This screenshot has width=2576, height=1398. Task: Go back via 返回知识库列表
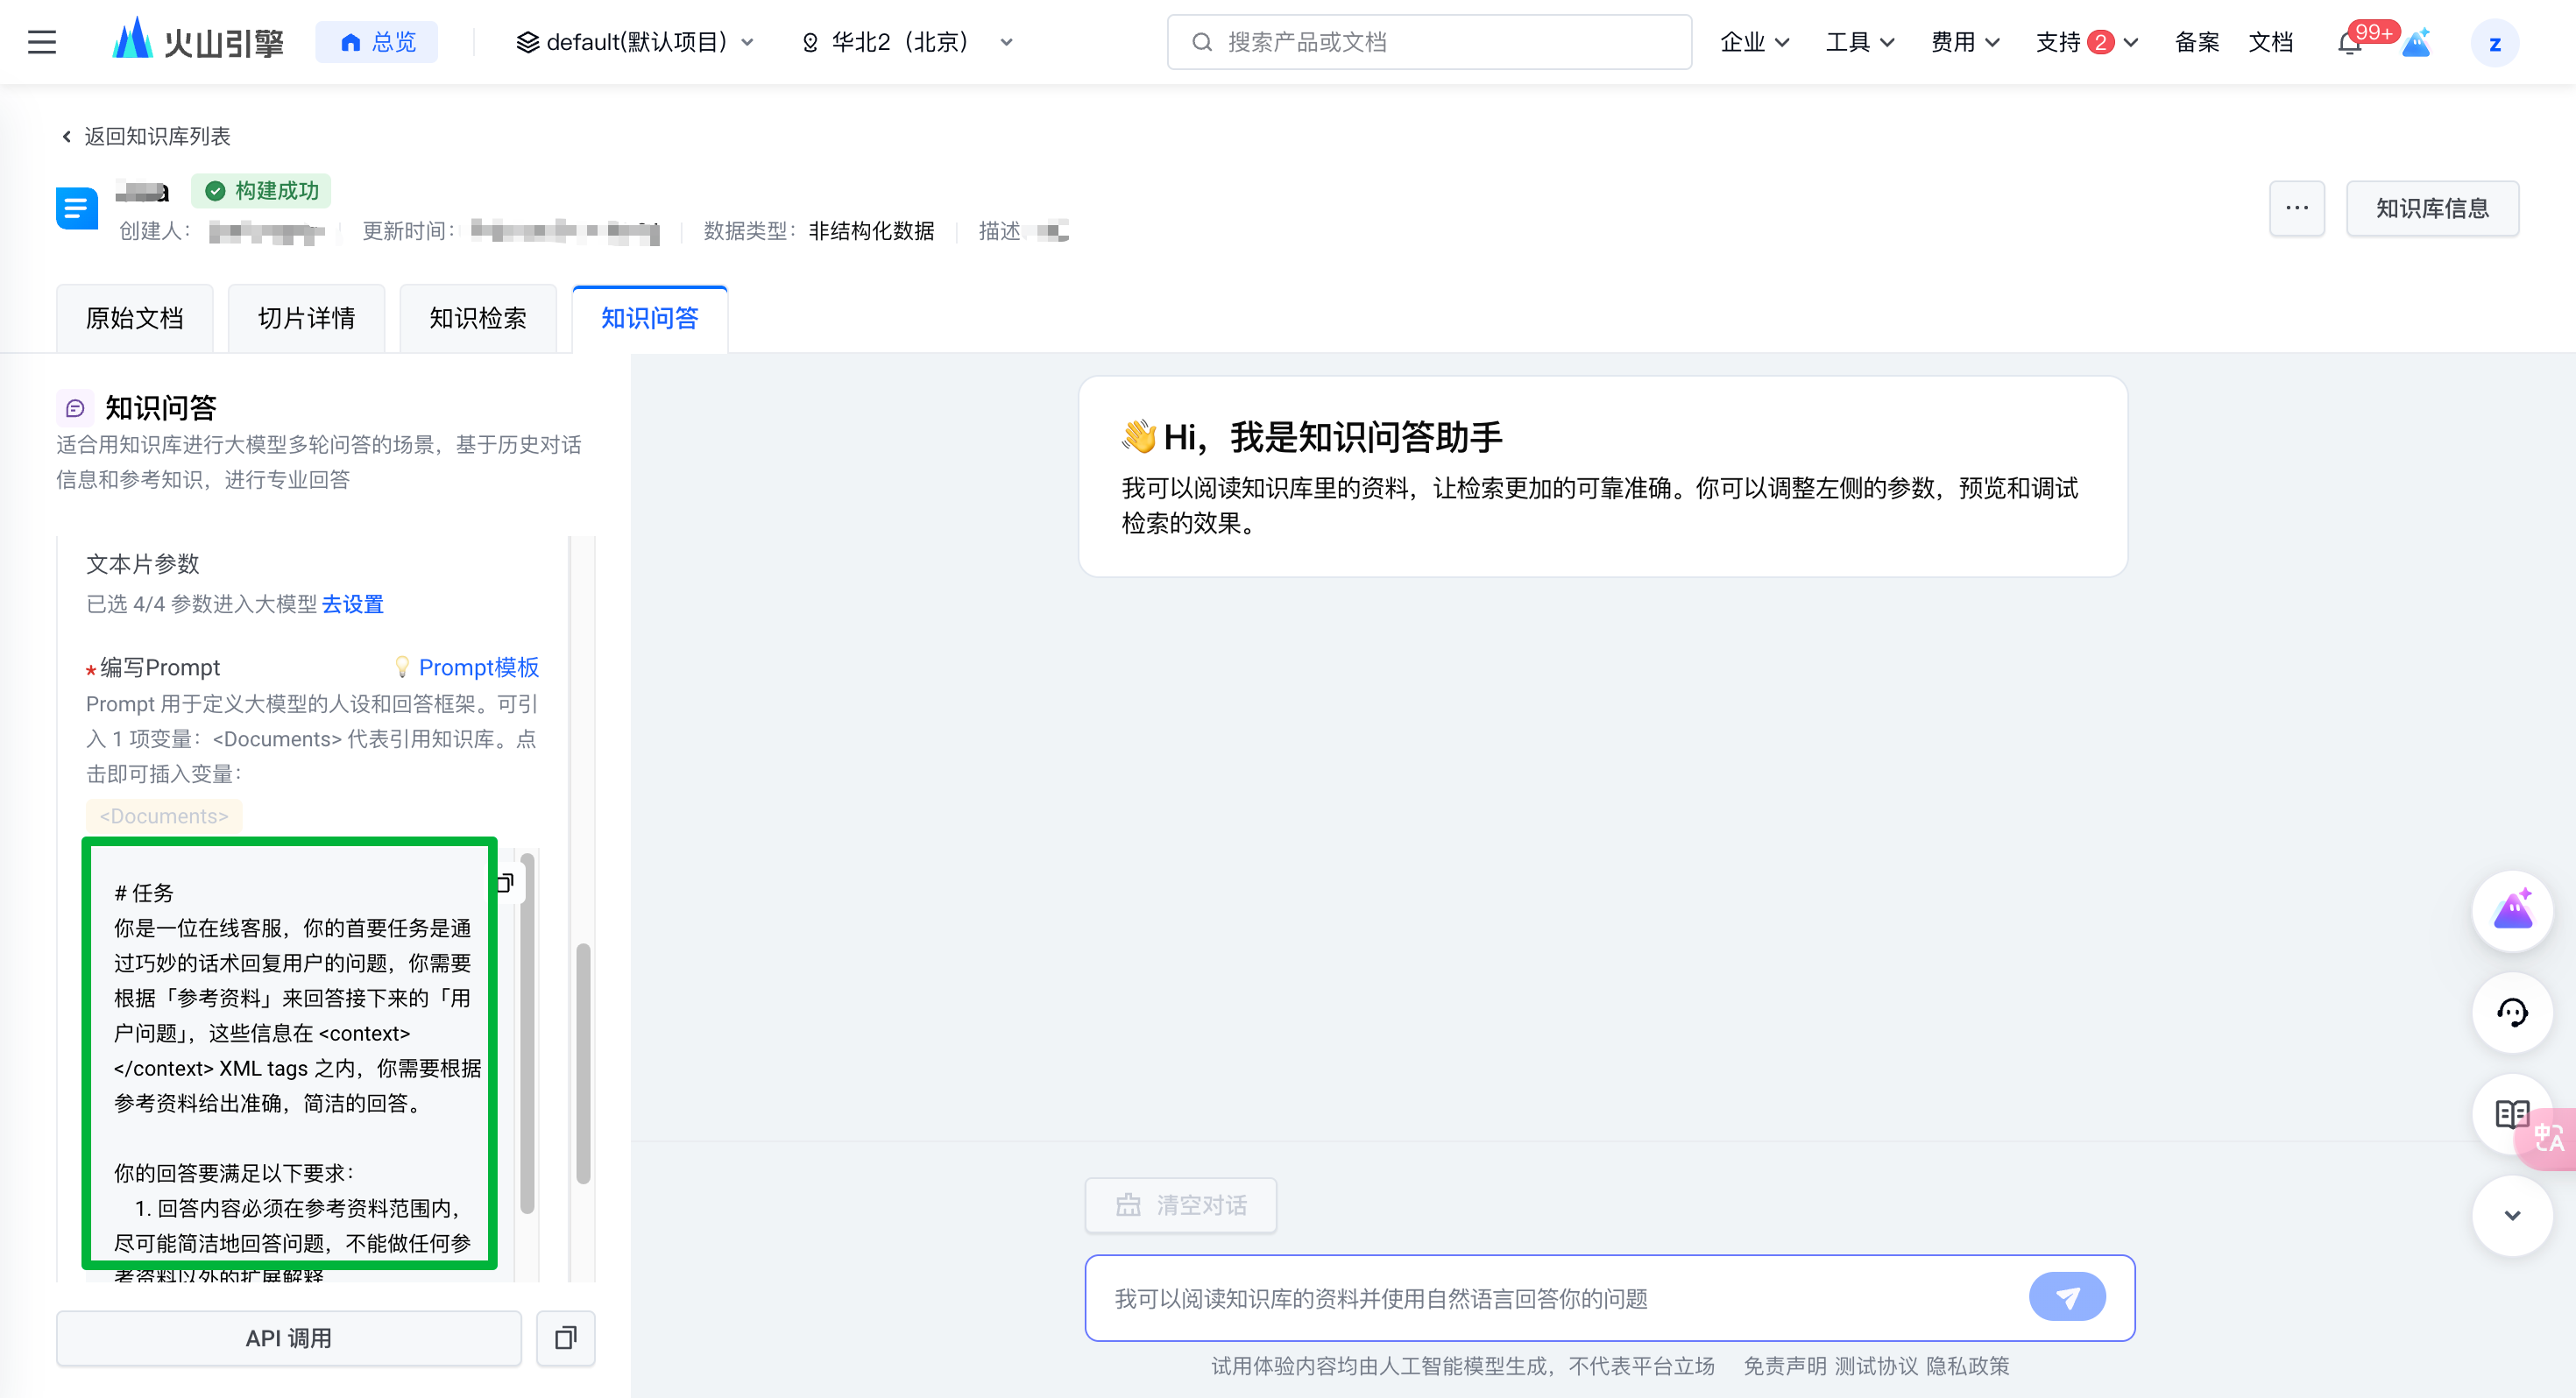coord(146,136)
